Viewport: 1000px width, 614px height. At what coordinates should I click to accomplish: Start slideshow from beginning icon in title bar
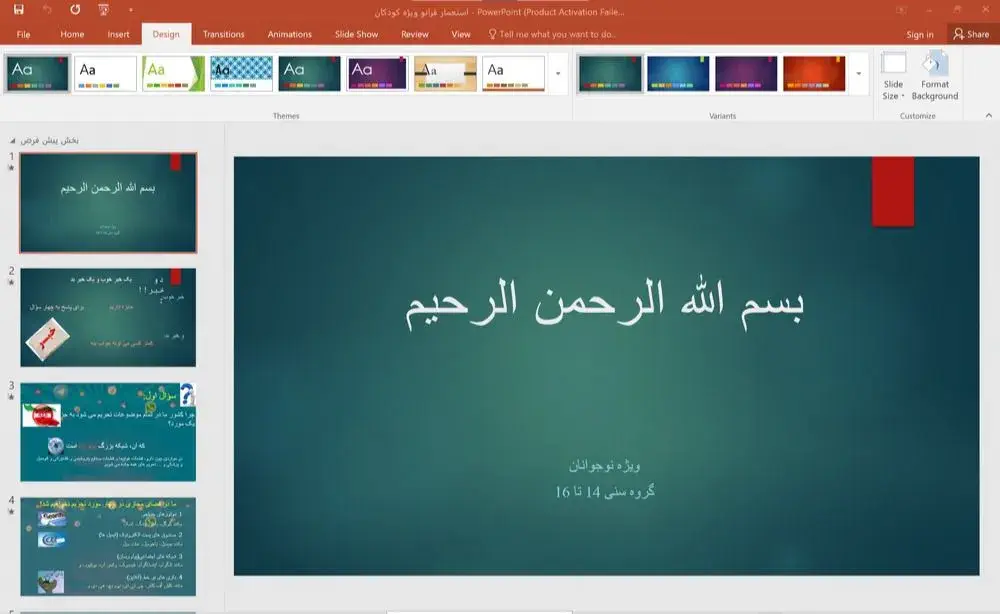tap(104, 10)
